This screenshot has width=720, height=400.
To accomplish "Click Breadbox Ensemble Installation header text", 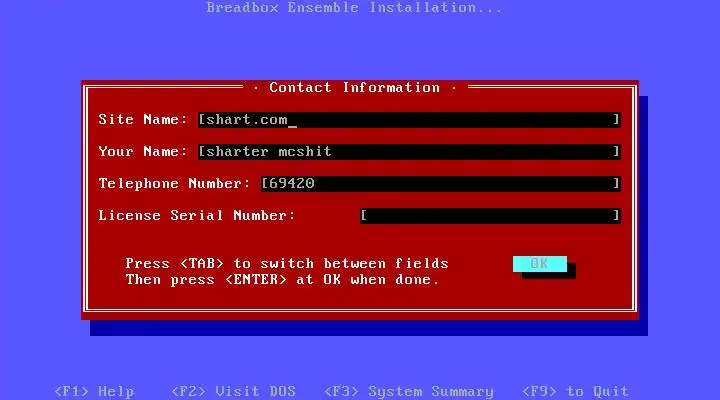I will click(x=354, y=7).
